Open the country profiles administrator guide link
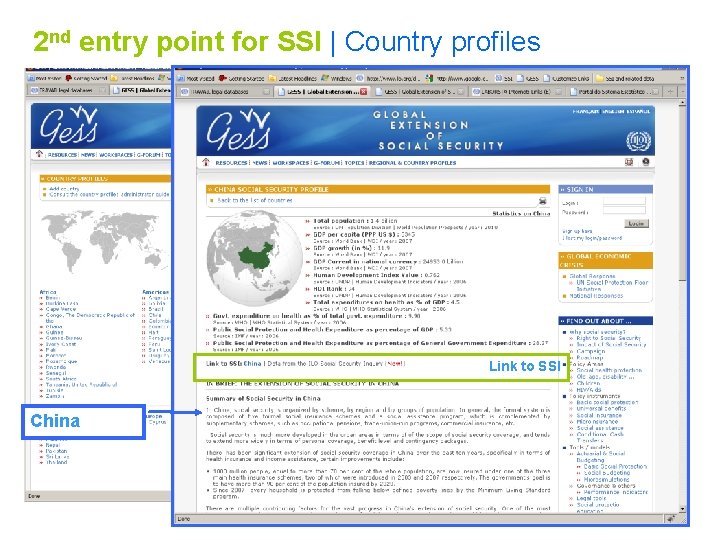 (x=109, y=194)
